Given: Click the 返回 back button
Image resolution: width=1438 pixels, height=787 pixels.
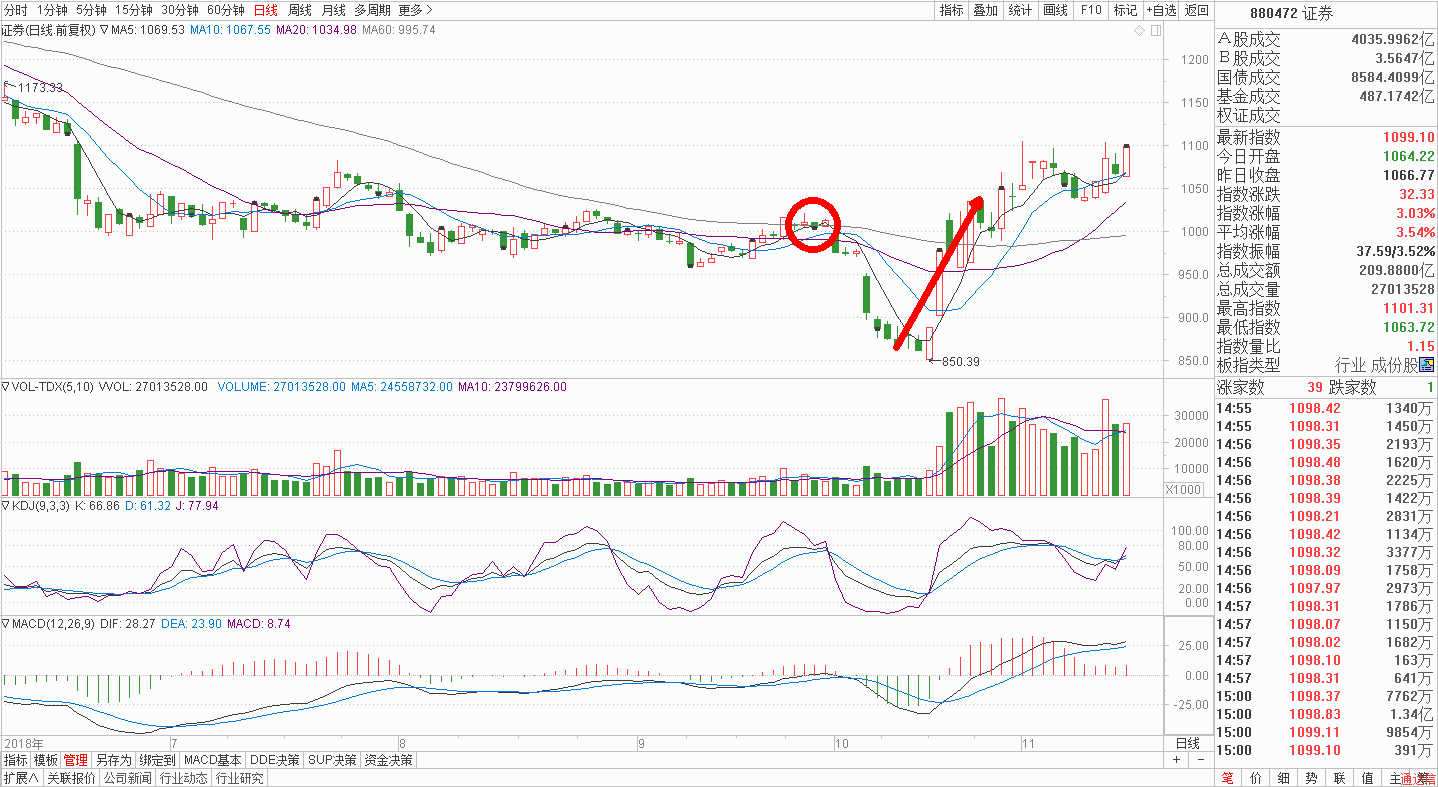Looking at the screenshot, I should click(1196, 10).
